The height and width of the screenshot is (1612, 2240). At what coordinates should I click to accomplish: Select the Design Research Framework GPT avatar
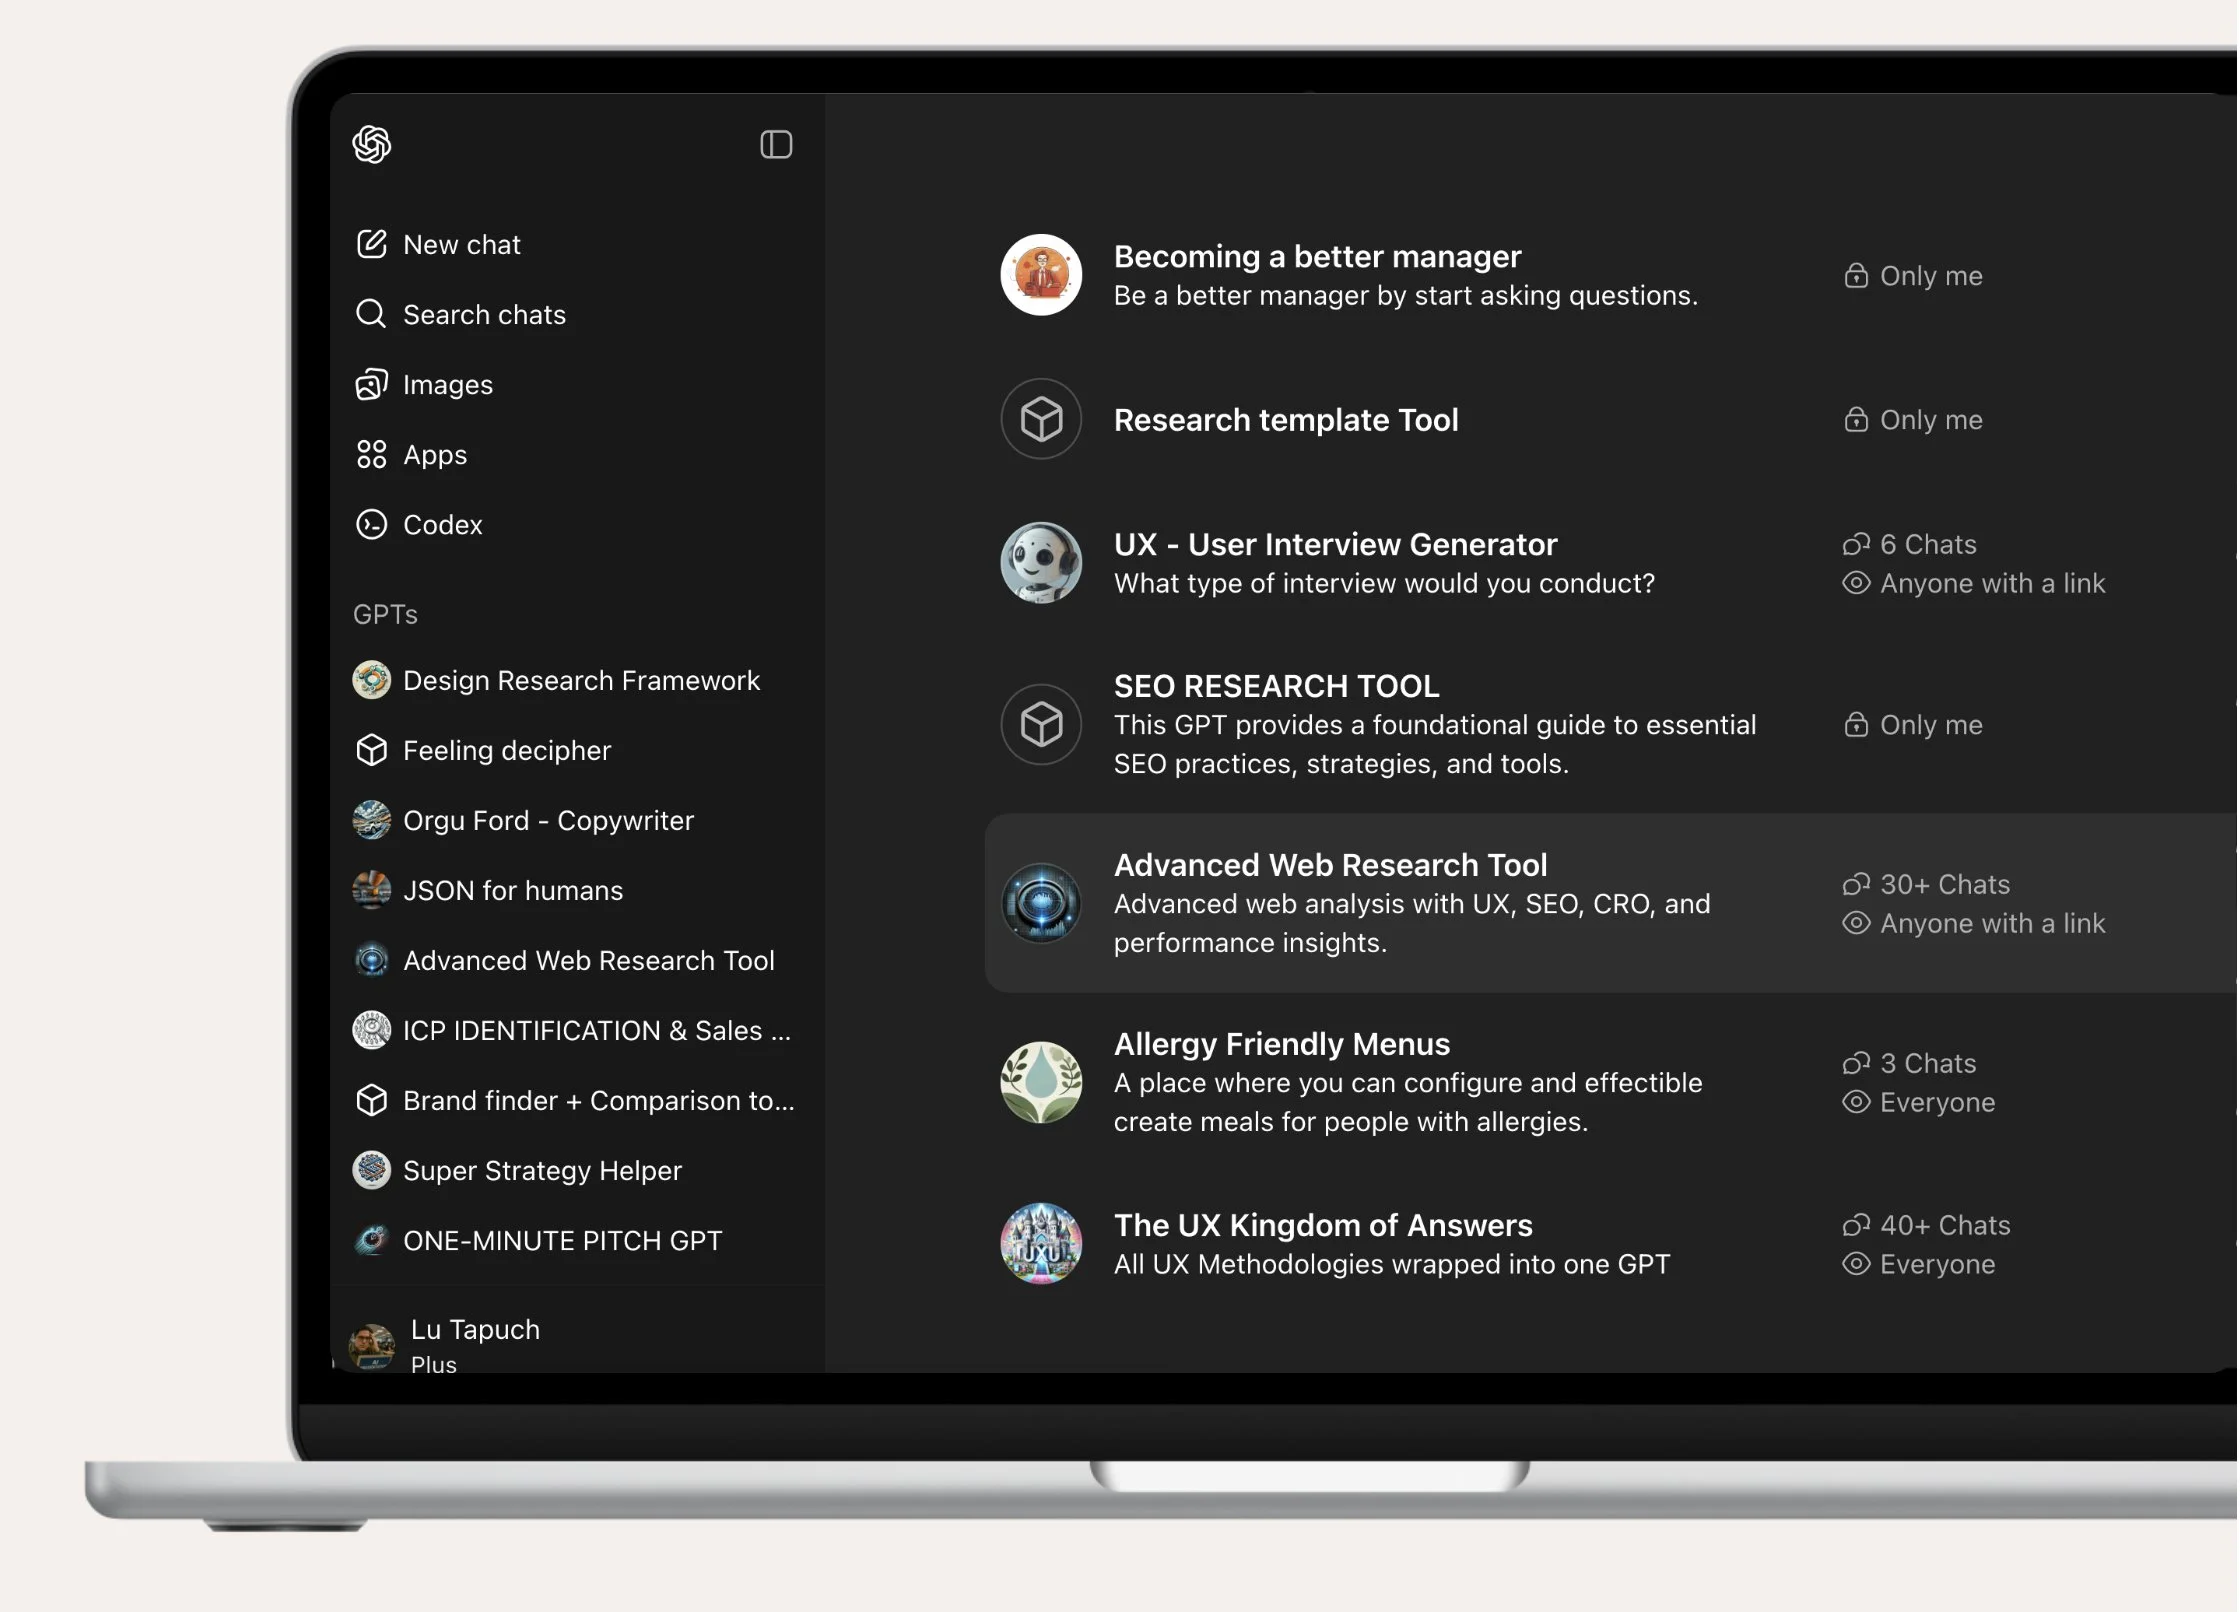click(x=371, y=679)
